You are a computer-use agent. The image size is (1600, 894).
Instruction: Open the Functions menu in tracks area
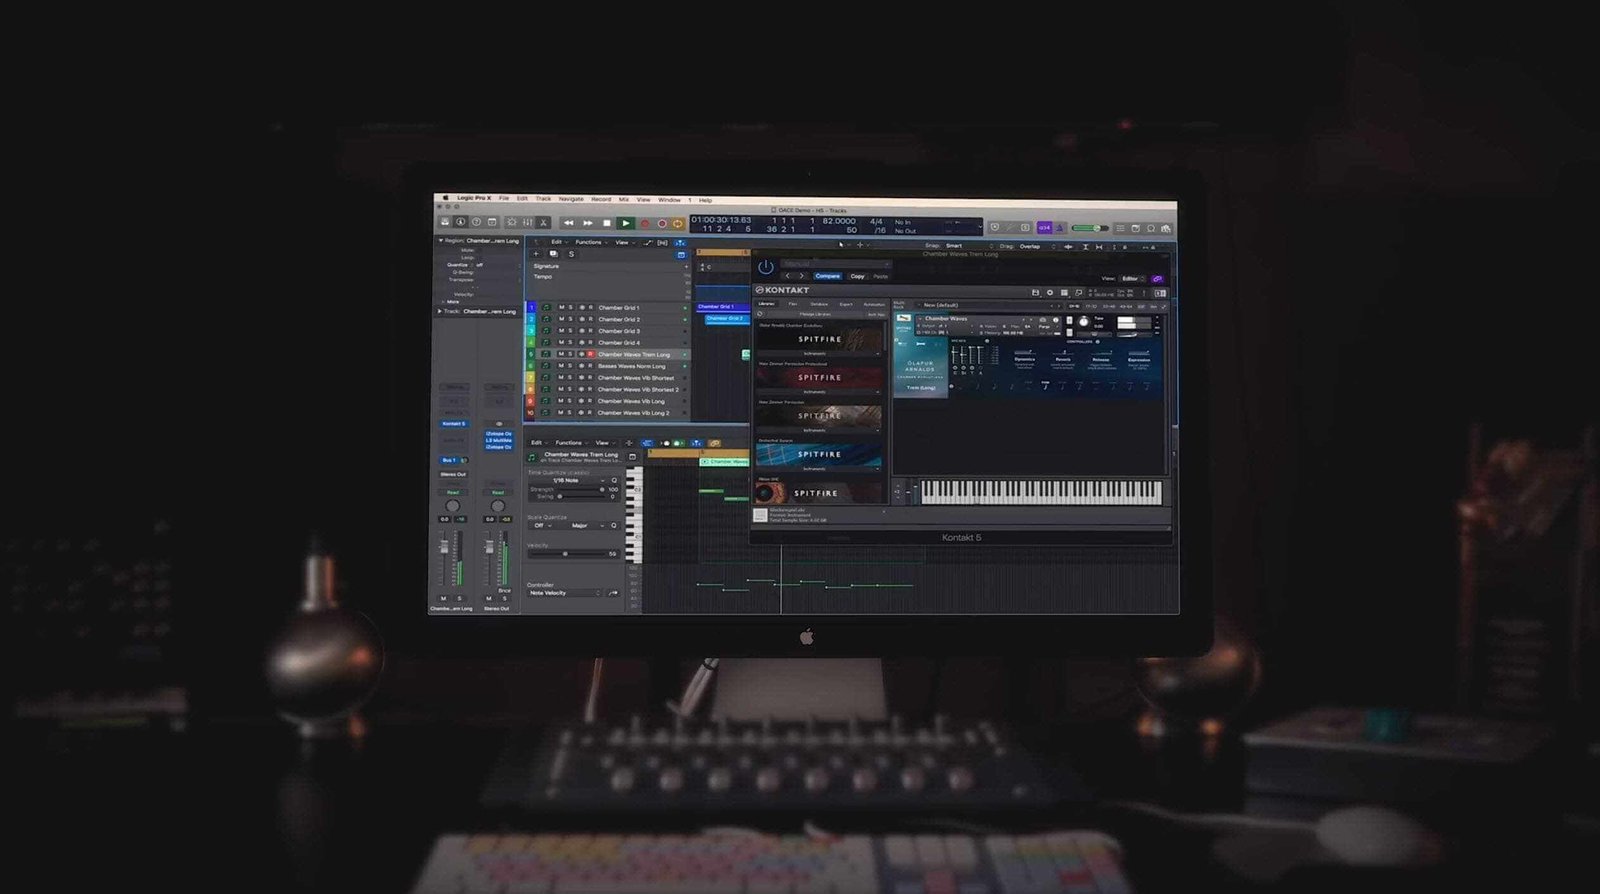click(x=589, y=242)
